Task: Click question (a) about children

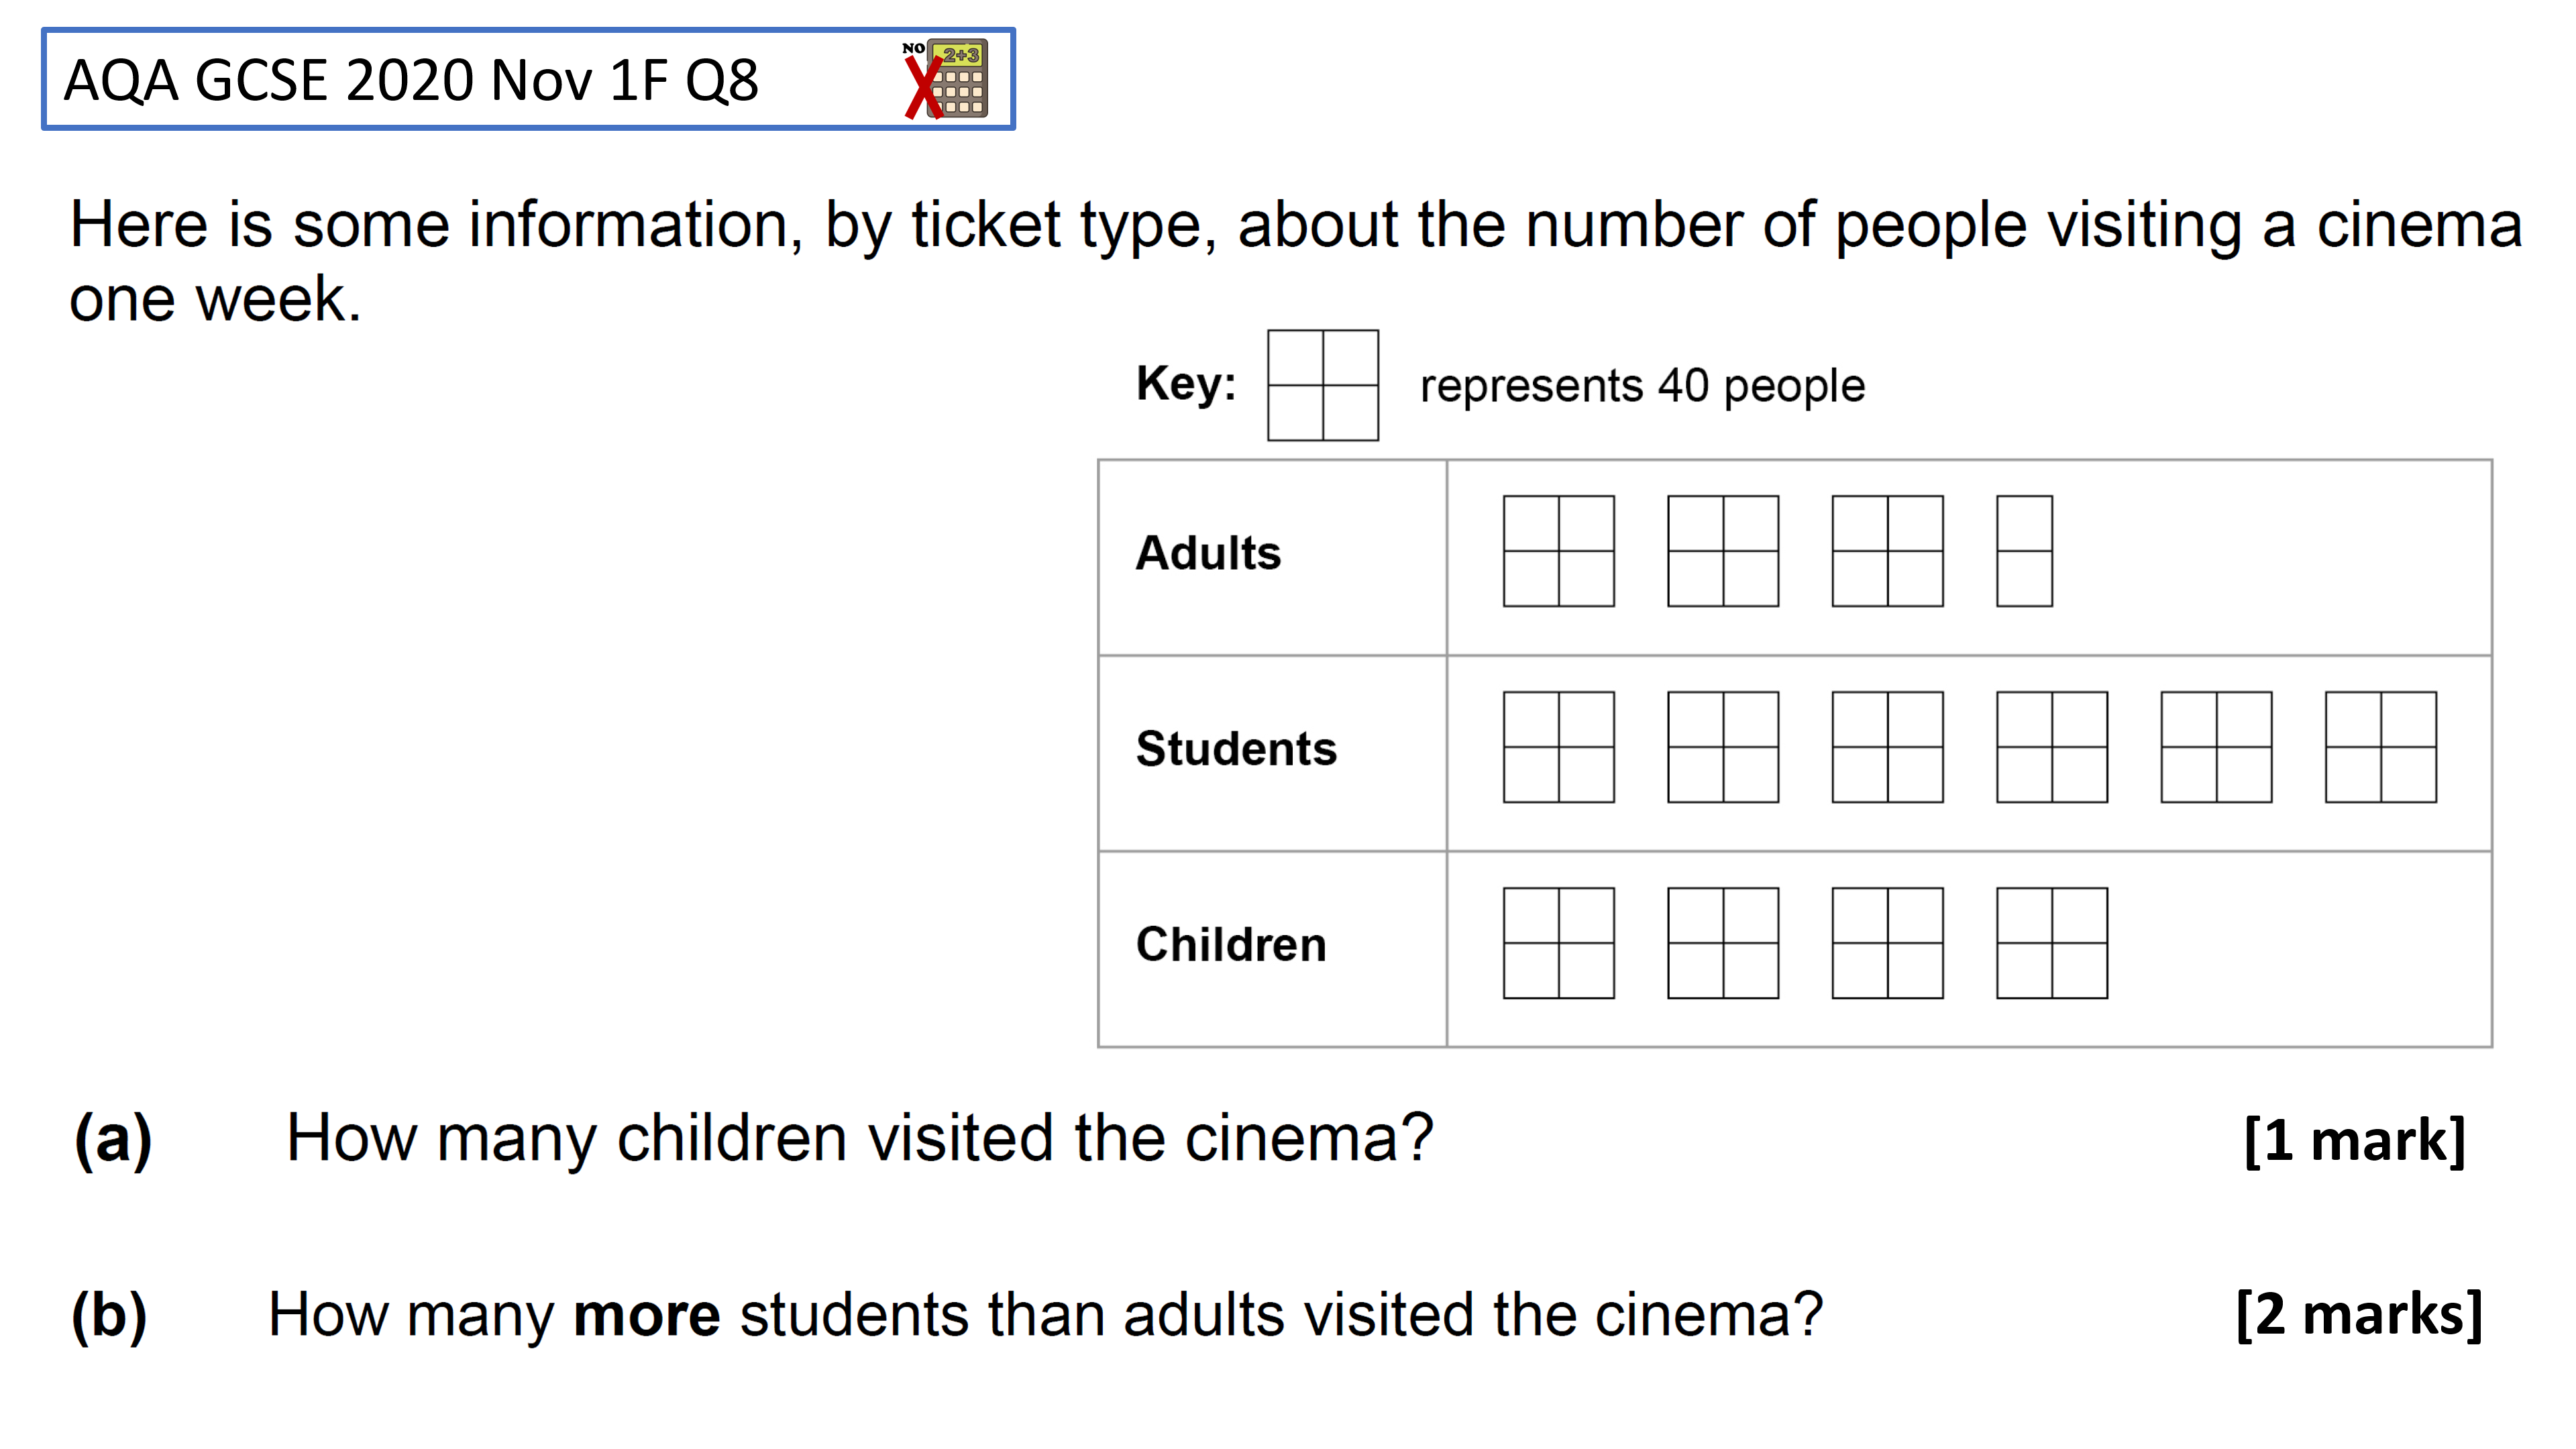Action: click(x=859, y=1139)
